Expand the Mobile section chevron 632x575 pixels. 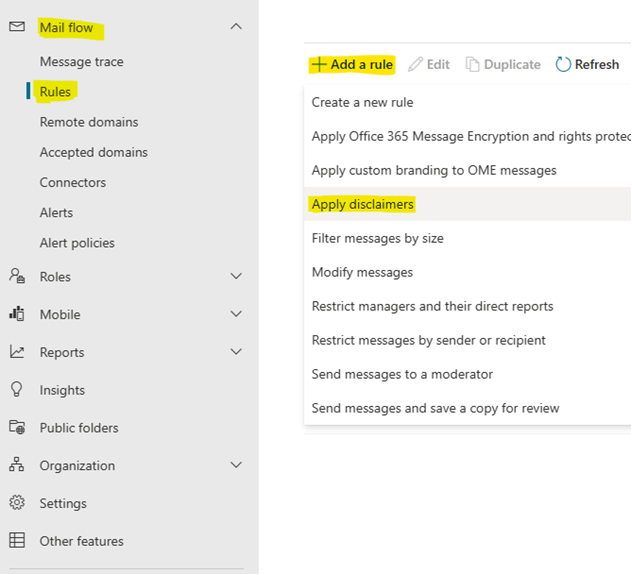(x=236, y=313)
